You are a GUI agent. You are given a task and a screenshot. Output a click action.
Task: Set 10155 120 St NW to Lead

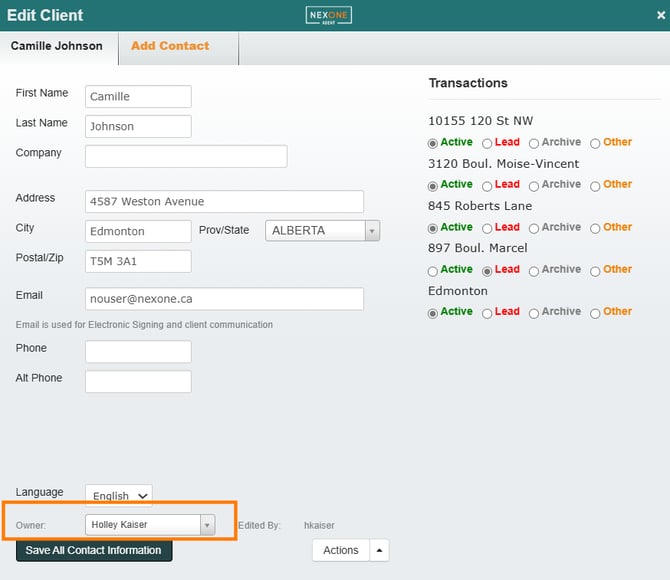[487, 143]
